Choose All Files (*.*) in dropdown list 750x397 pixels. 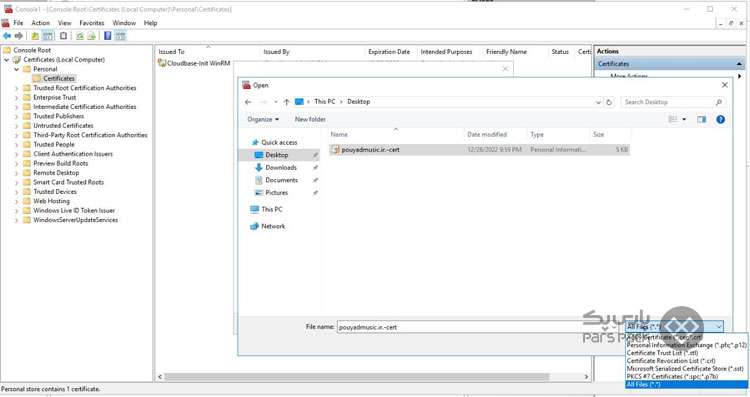[686, 384]
